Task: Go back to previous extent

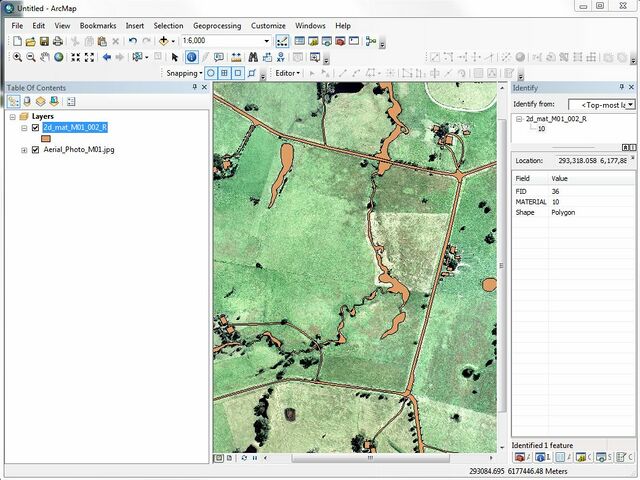Action: coord(106,57)
